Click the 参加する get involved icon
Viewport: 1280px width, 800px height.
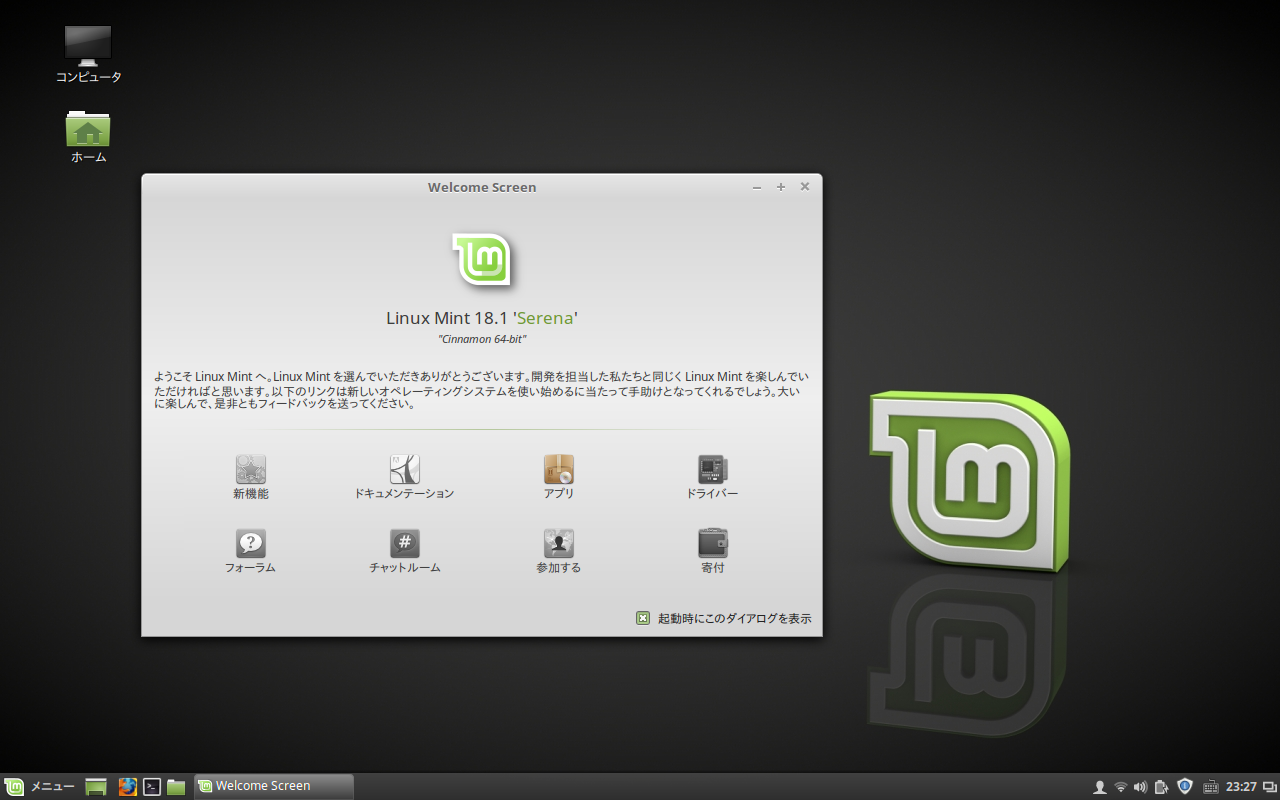(x=558, y=544)
